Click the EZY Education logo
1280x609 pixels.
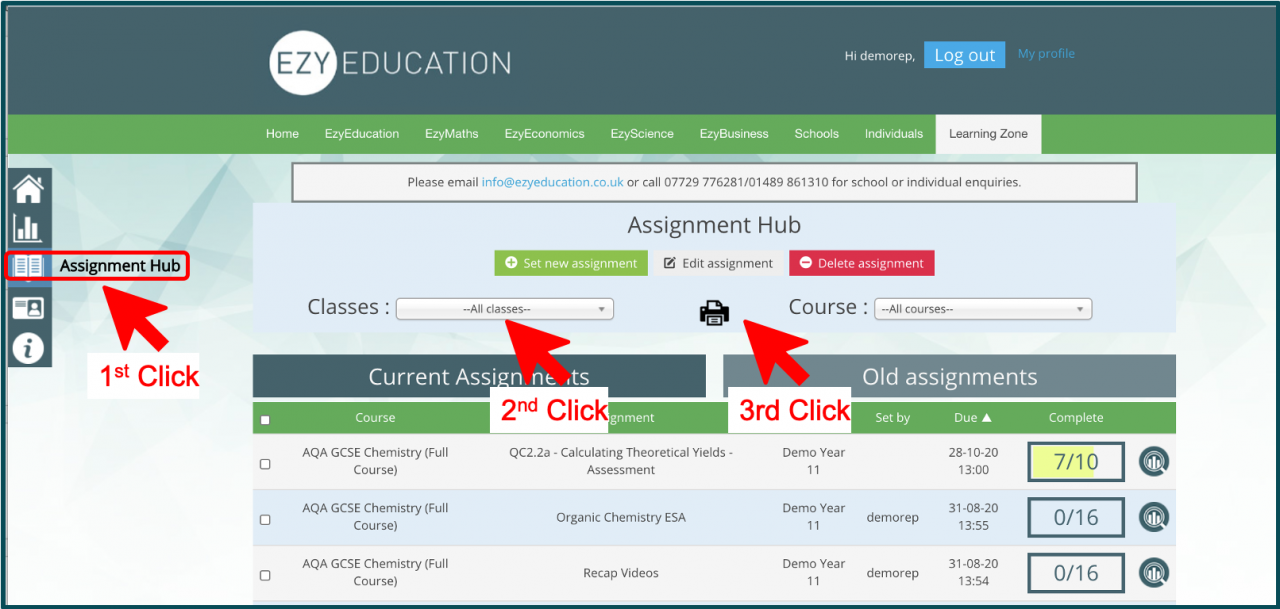point(390,62)
